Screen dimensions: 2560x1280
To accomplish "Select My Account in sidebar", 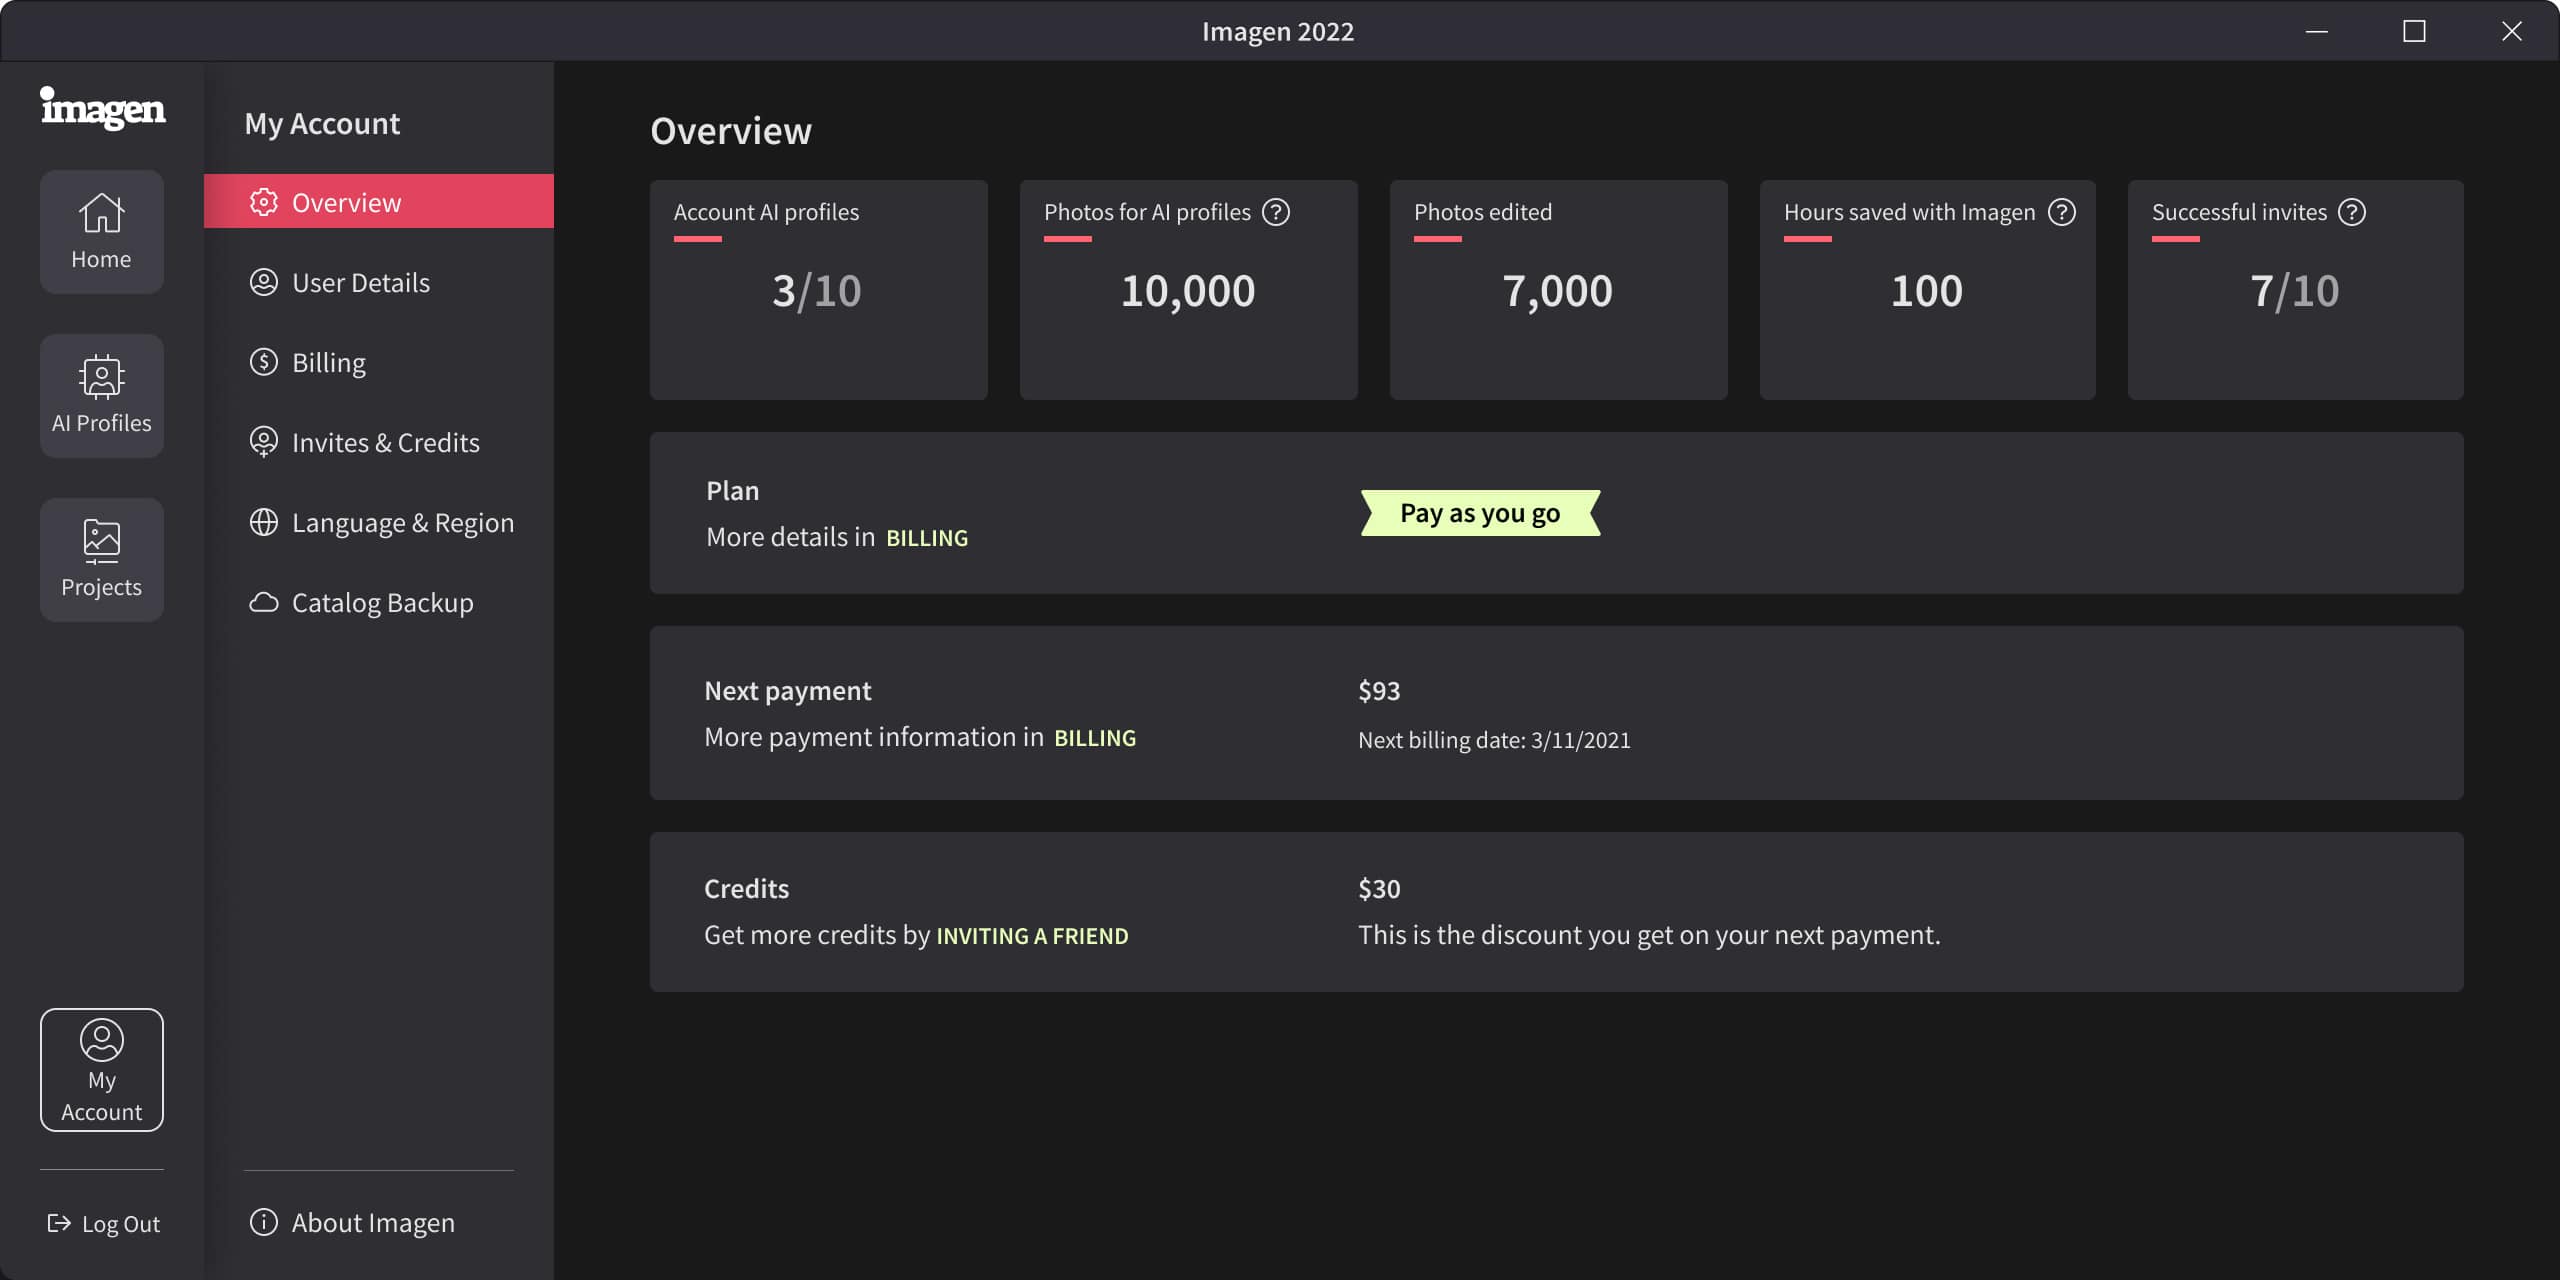I will 101,1070.
